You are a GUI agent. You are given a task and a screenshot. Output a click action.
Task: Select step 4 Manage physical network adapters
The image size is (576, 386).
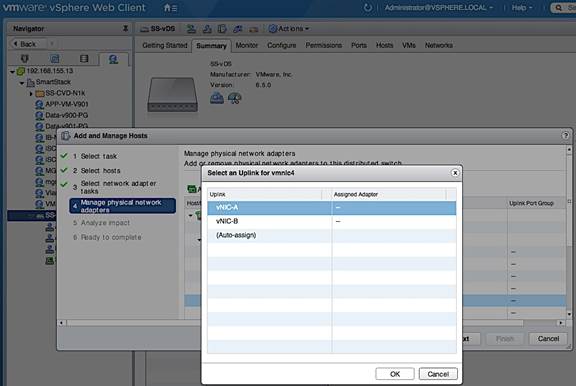coord(122,206)
